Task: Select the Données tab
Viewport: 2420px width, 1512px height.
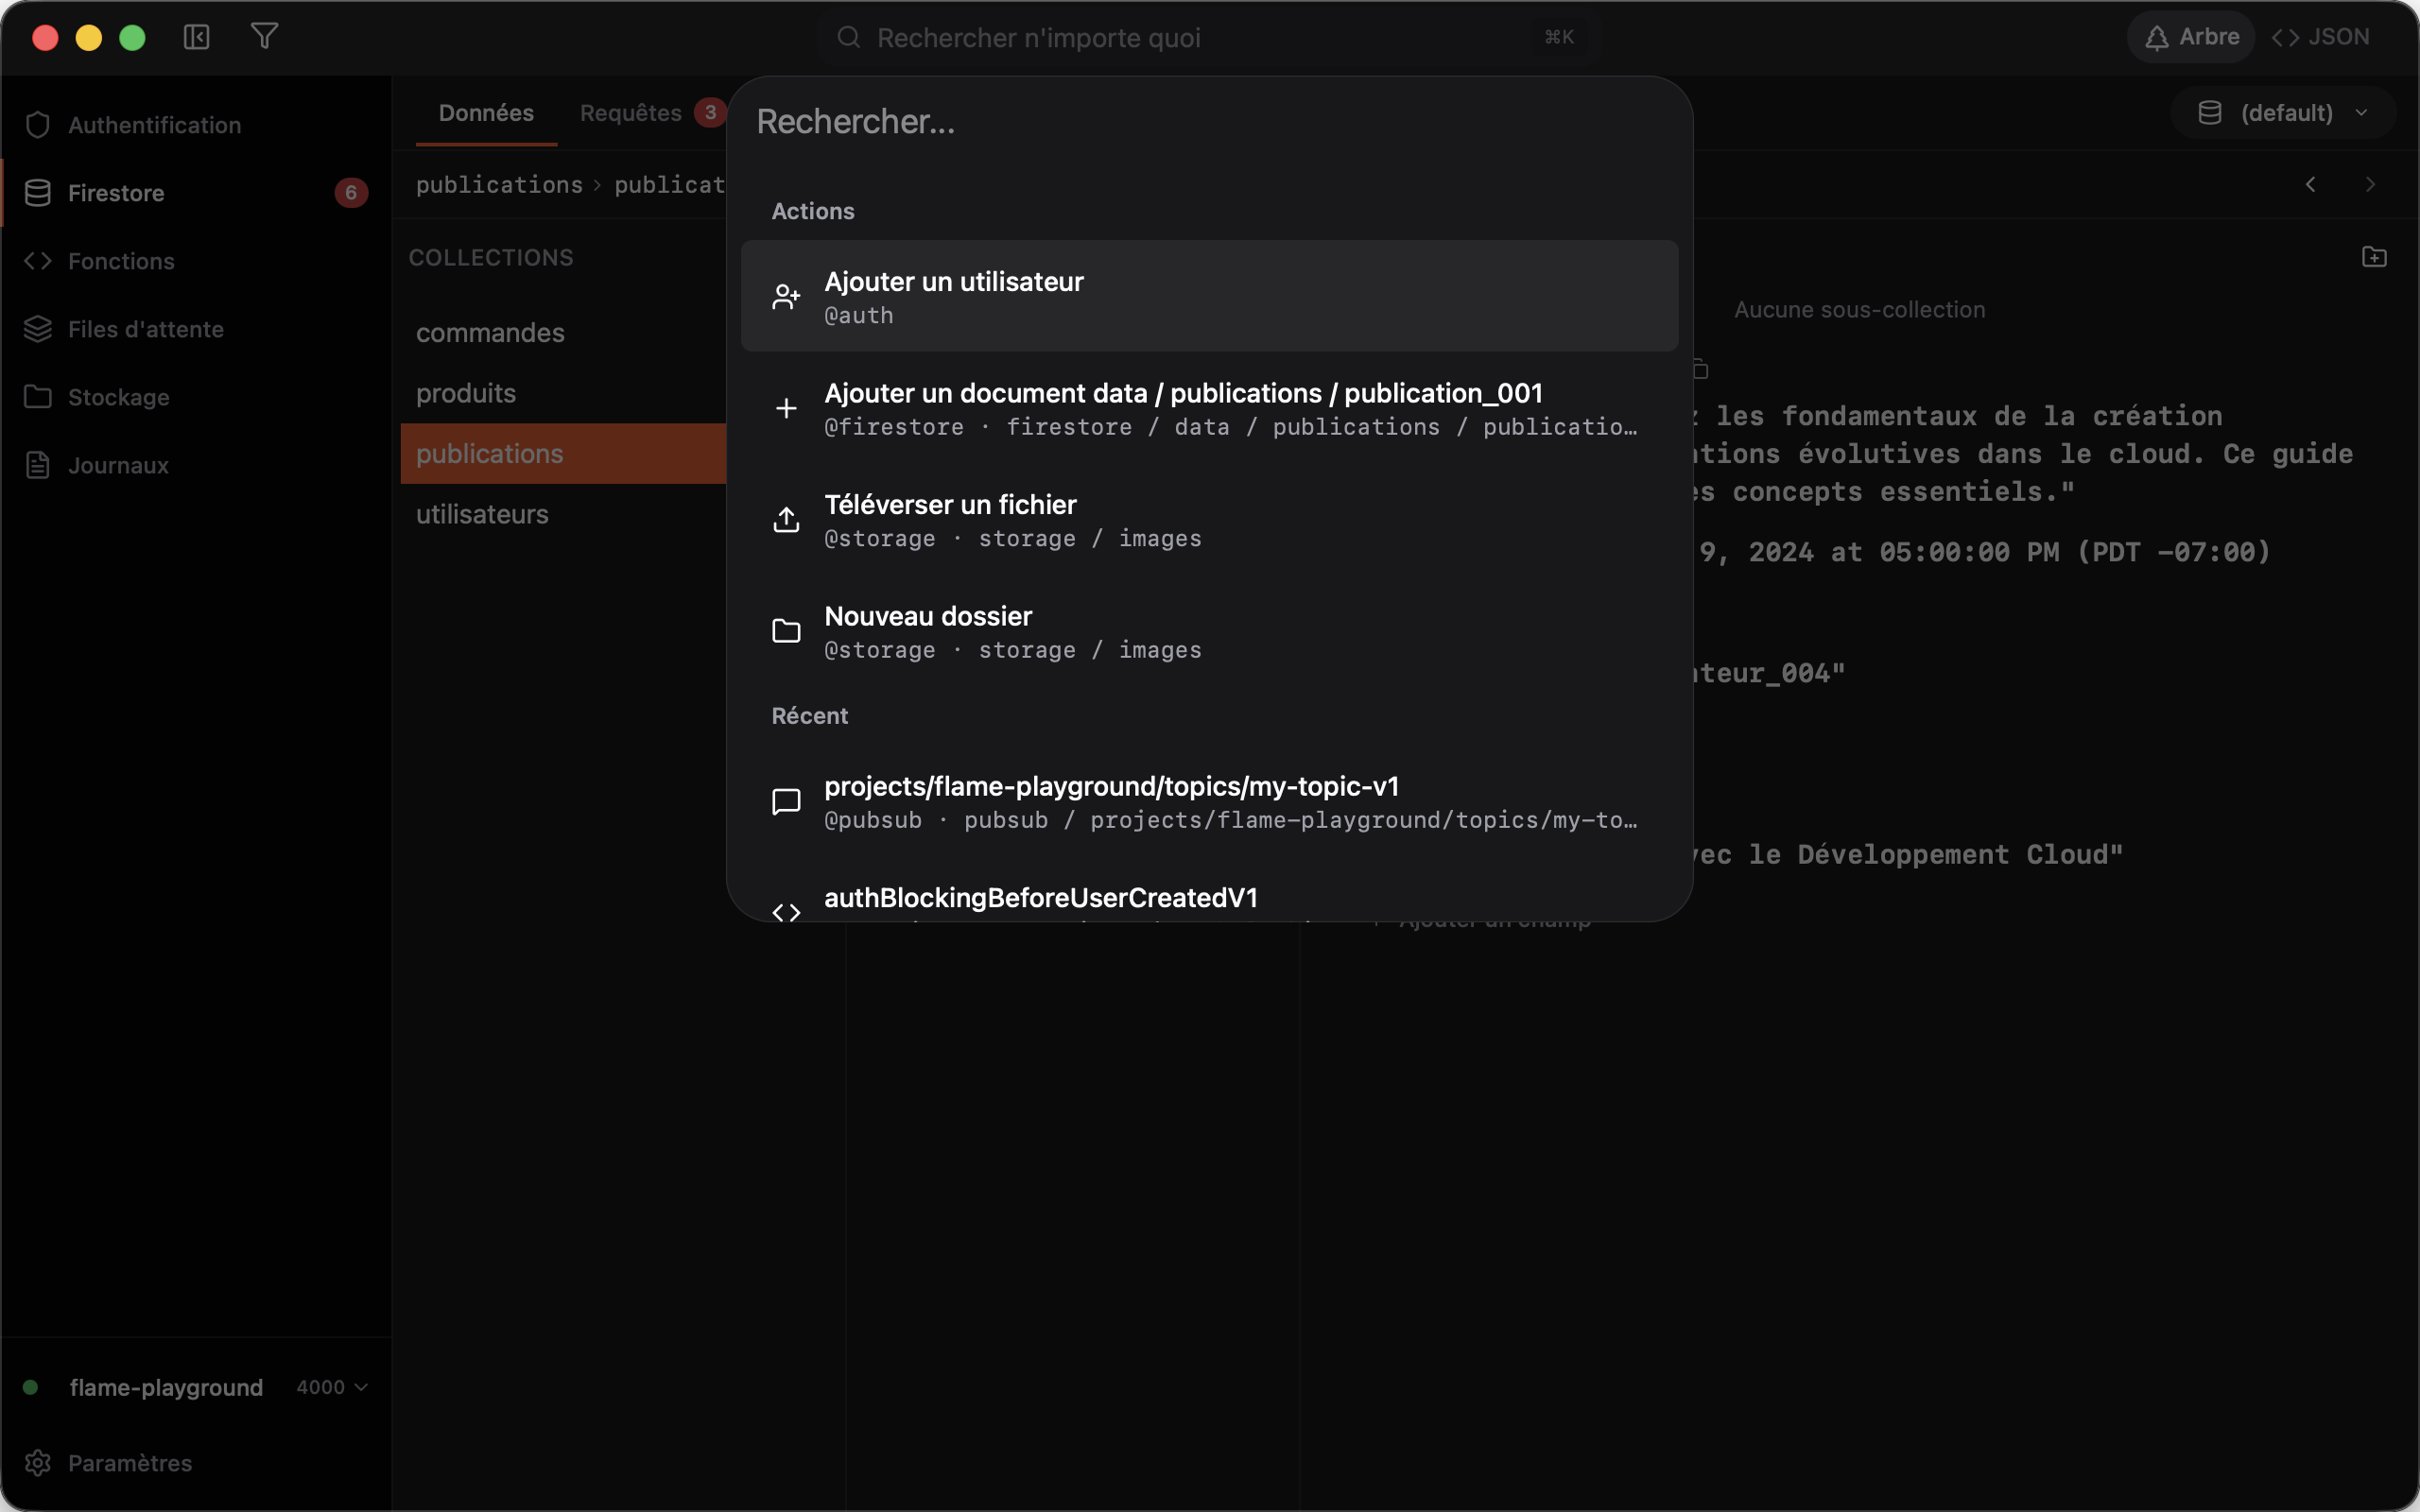Action: pos(486,113)
